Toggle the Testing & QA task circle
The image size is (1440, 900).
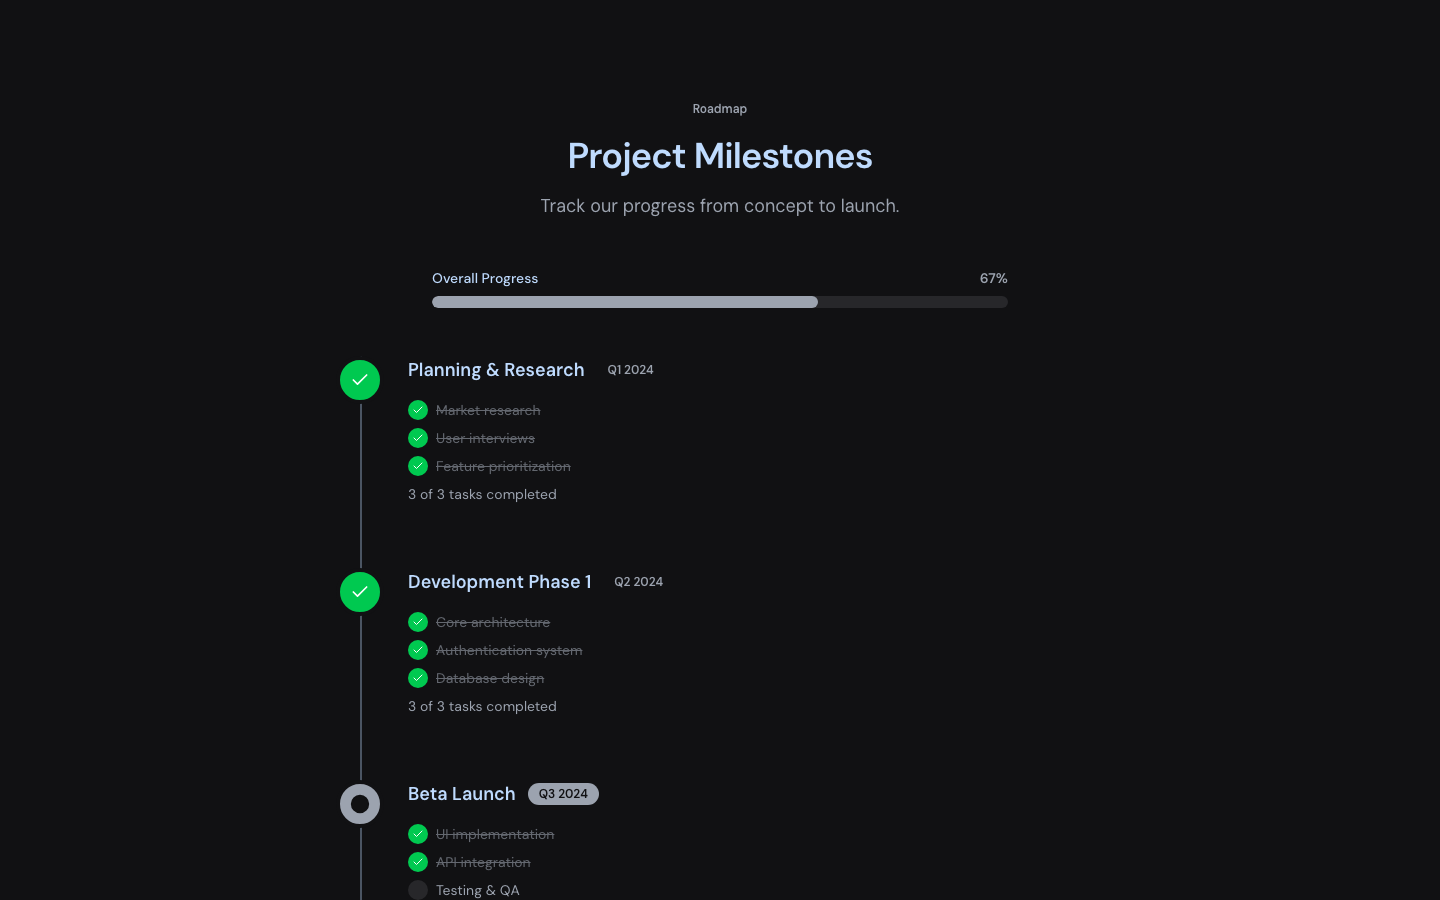coord(418,890)
